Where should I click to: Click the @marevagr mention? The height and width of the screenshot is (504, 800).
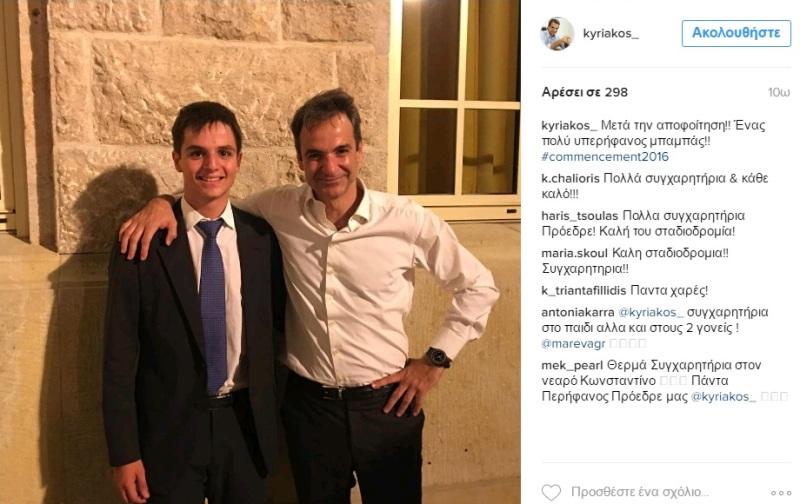point(573,344)
